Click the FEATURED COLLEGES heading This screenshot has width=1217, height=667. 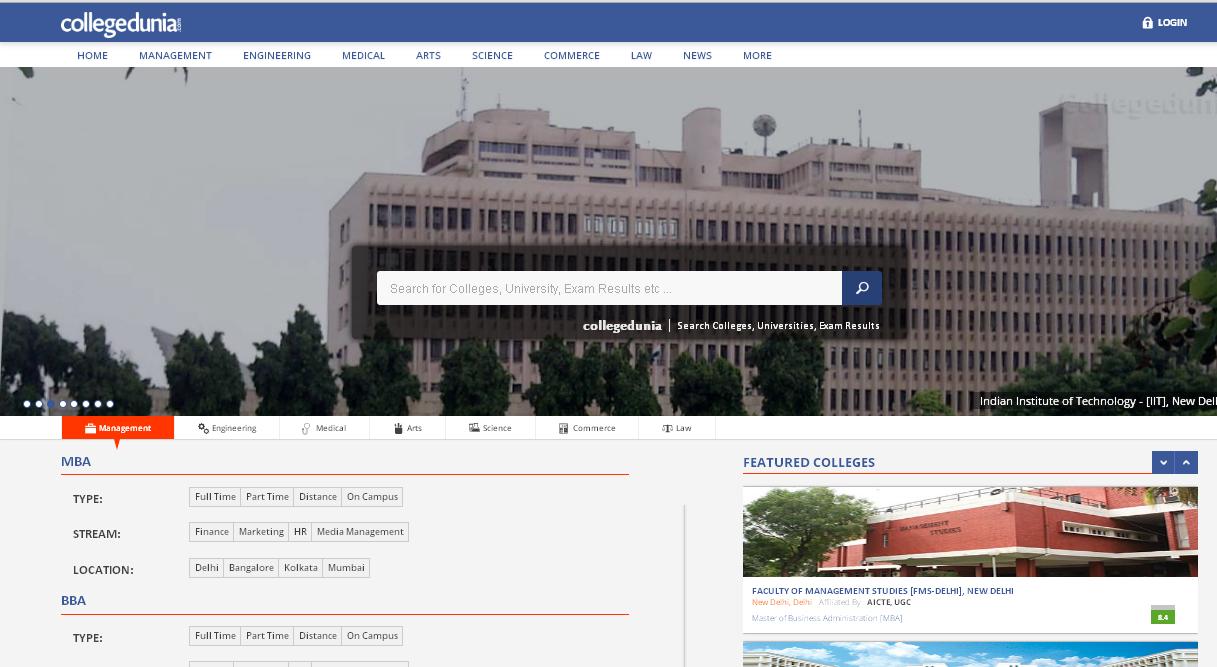click(x=809, y=462)
